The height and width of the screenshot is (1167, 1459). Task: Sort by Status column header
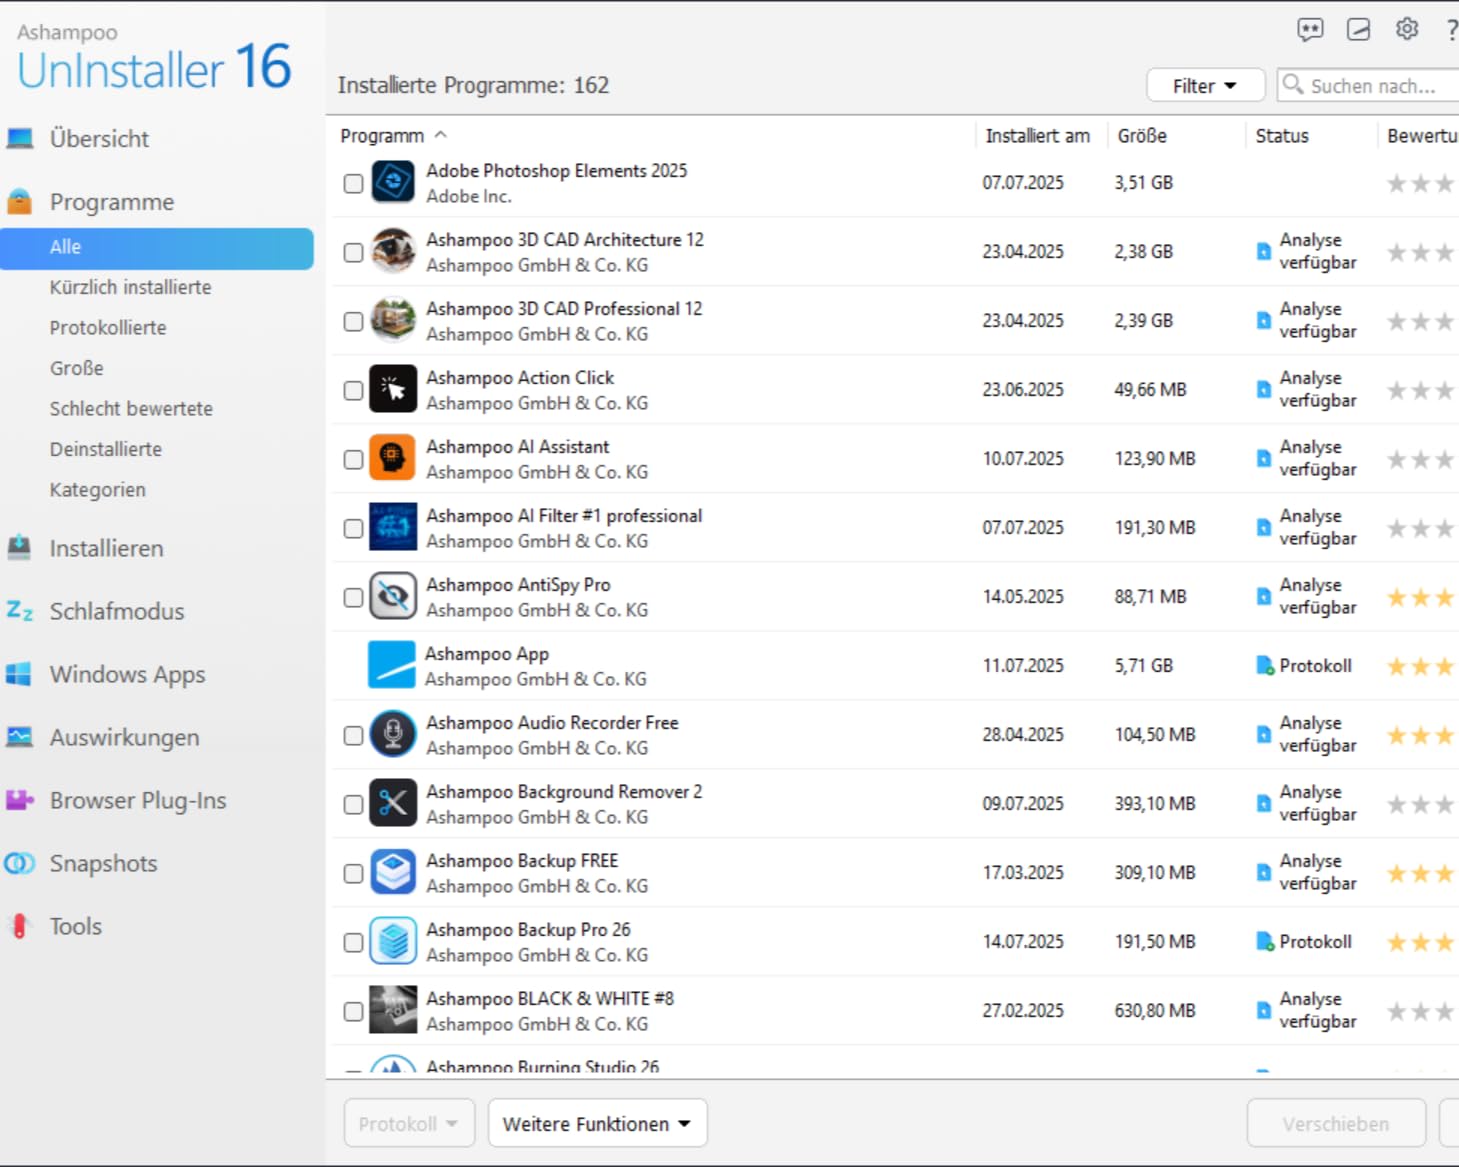coord(1282,136)
